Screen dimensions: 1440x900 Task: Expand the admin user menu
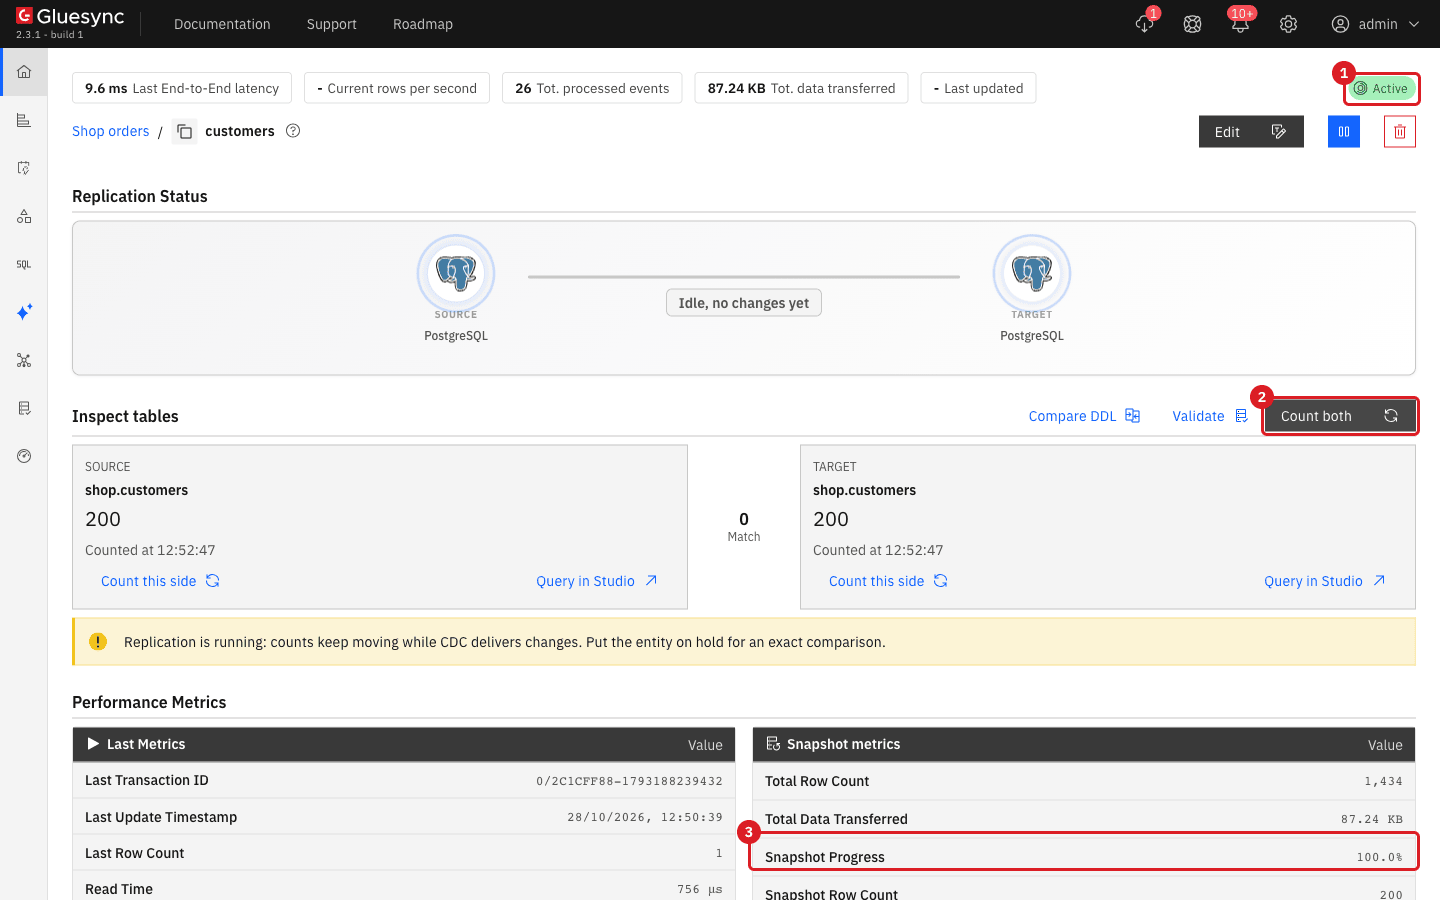coord(1376,24)
